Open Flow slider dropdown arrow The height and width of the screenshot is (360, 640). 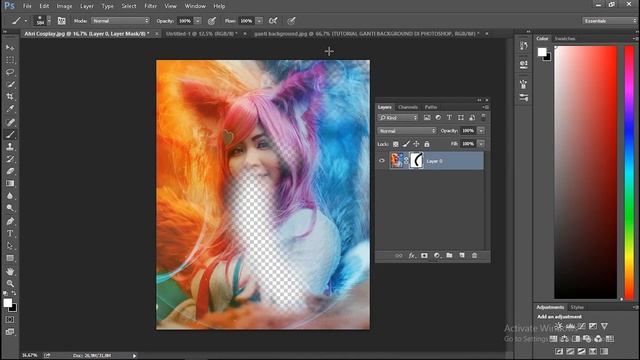tap(259, 21)
